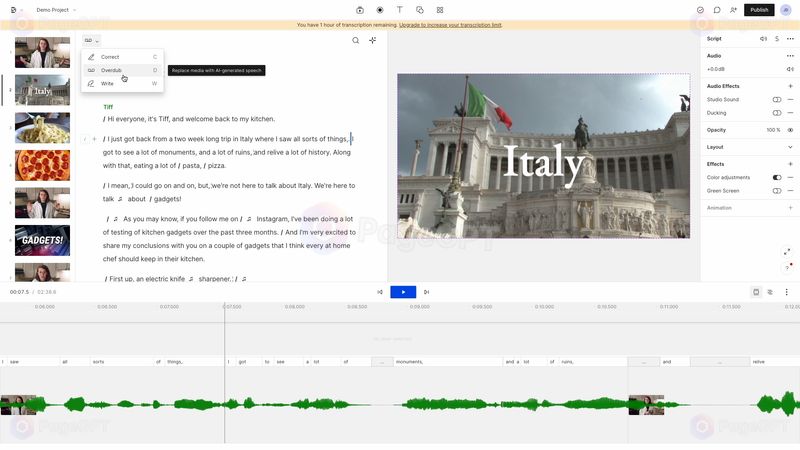Open the Shapes tool icon

(x=419, y=10)
